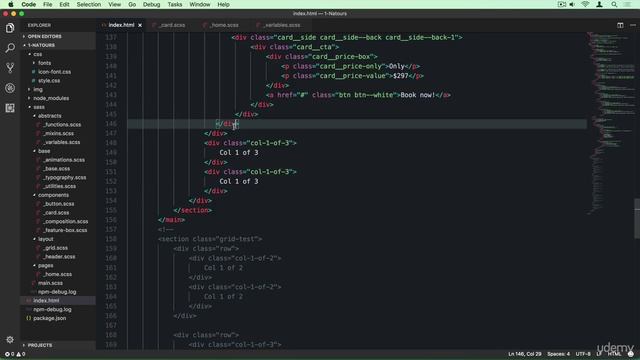Split the editor with top-right icon
Viewport: 640px width, 360px height.
point(620,25)
